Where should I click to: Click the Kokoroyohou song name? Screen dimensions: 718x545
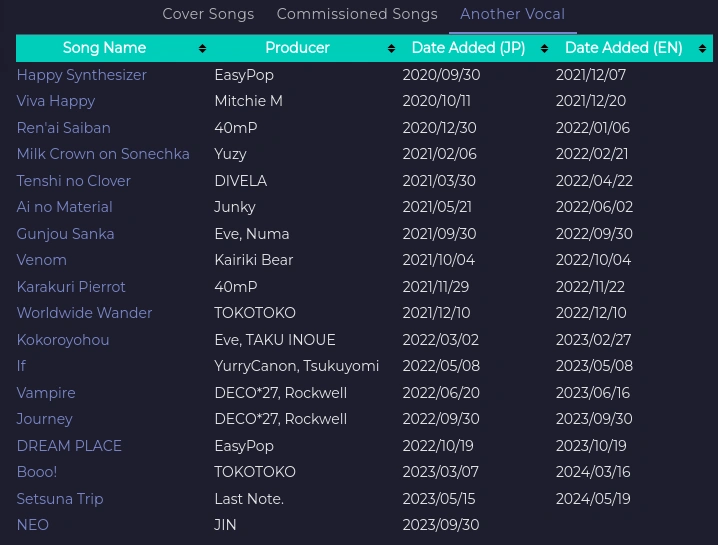pyautogui.click(x=63, y=340)
